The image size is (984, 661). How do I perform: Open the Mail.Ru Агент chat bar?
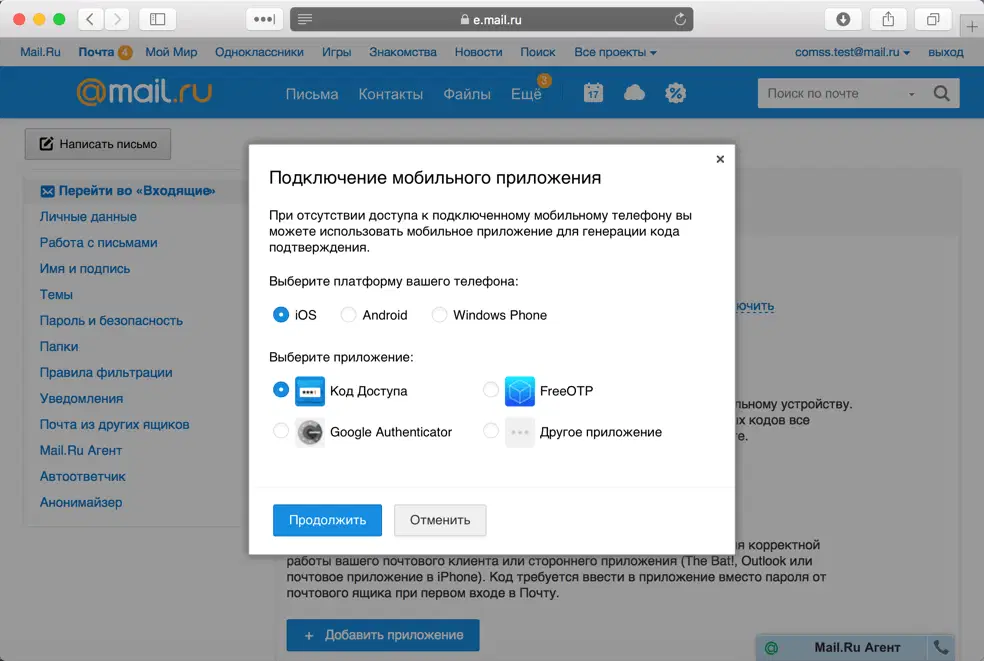857,647
